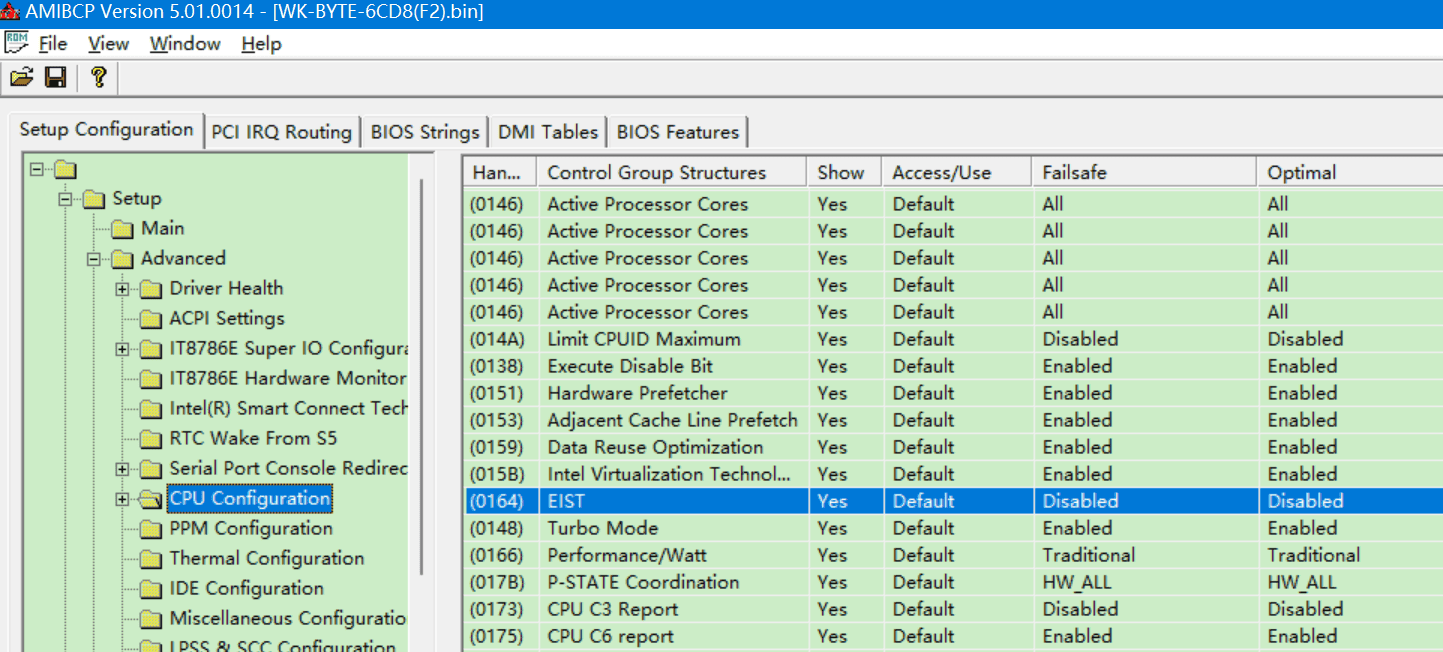Viewport: 1443px width, 652px height.
Task: Collapse the Advanced tree node
Action: [x=93, y=259]
